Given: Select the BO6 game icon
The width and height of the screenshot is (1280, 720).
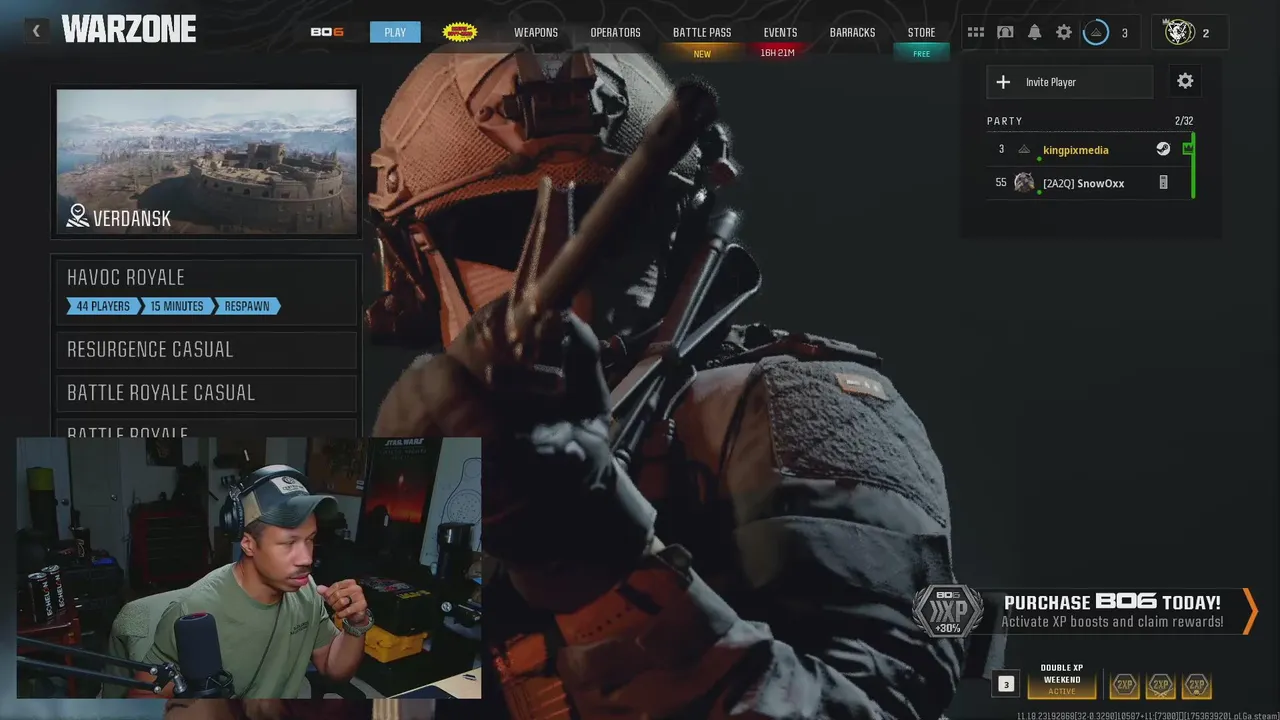Looking at the screenshot, I should pyautogui.click(x=327, y=32).
